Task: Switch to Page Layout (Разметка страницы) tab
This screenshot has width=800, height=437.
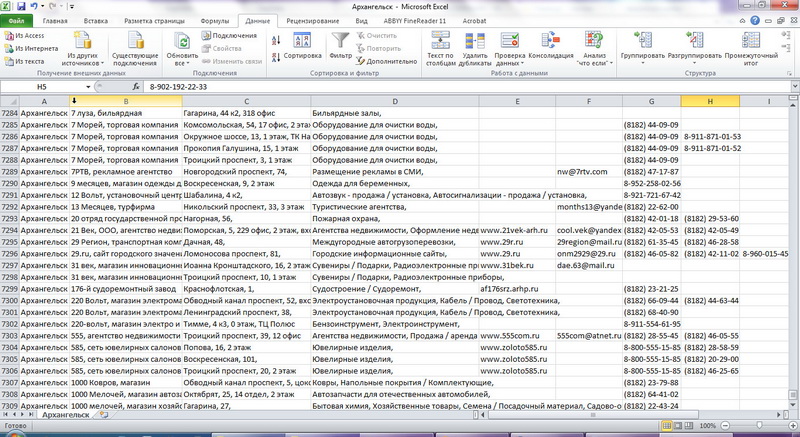Action: (x=154, y=21)
